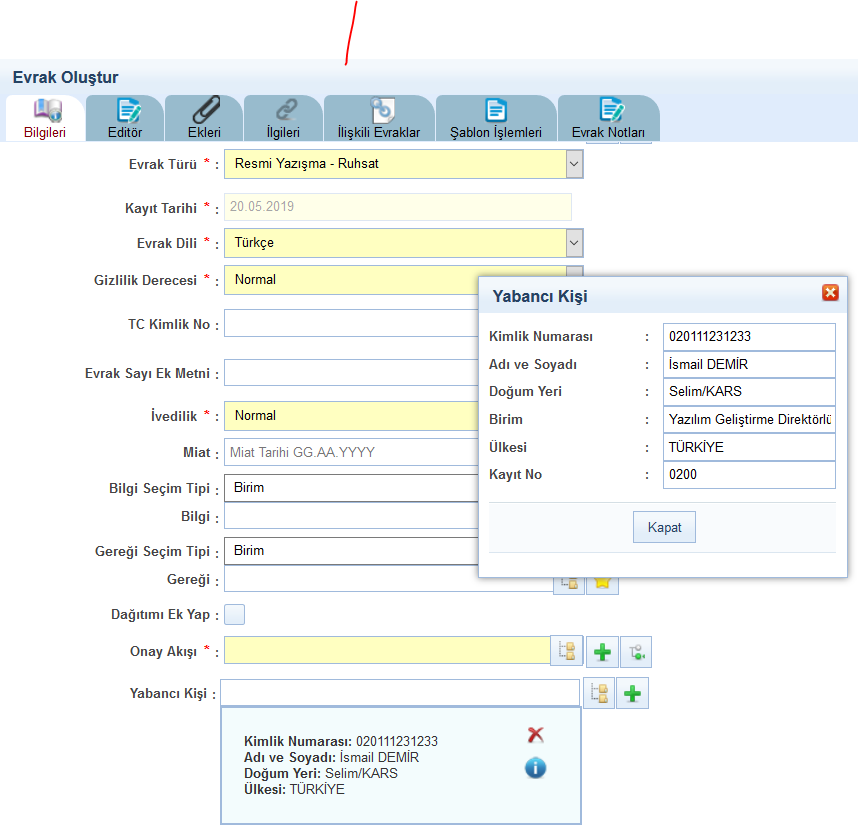Click tree icon beside Yabancı Kişi field
The width and height of the screenshot is (858, 840).
coord(598,693)
